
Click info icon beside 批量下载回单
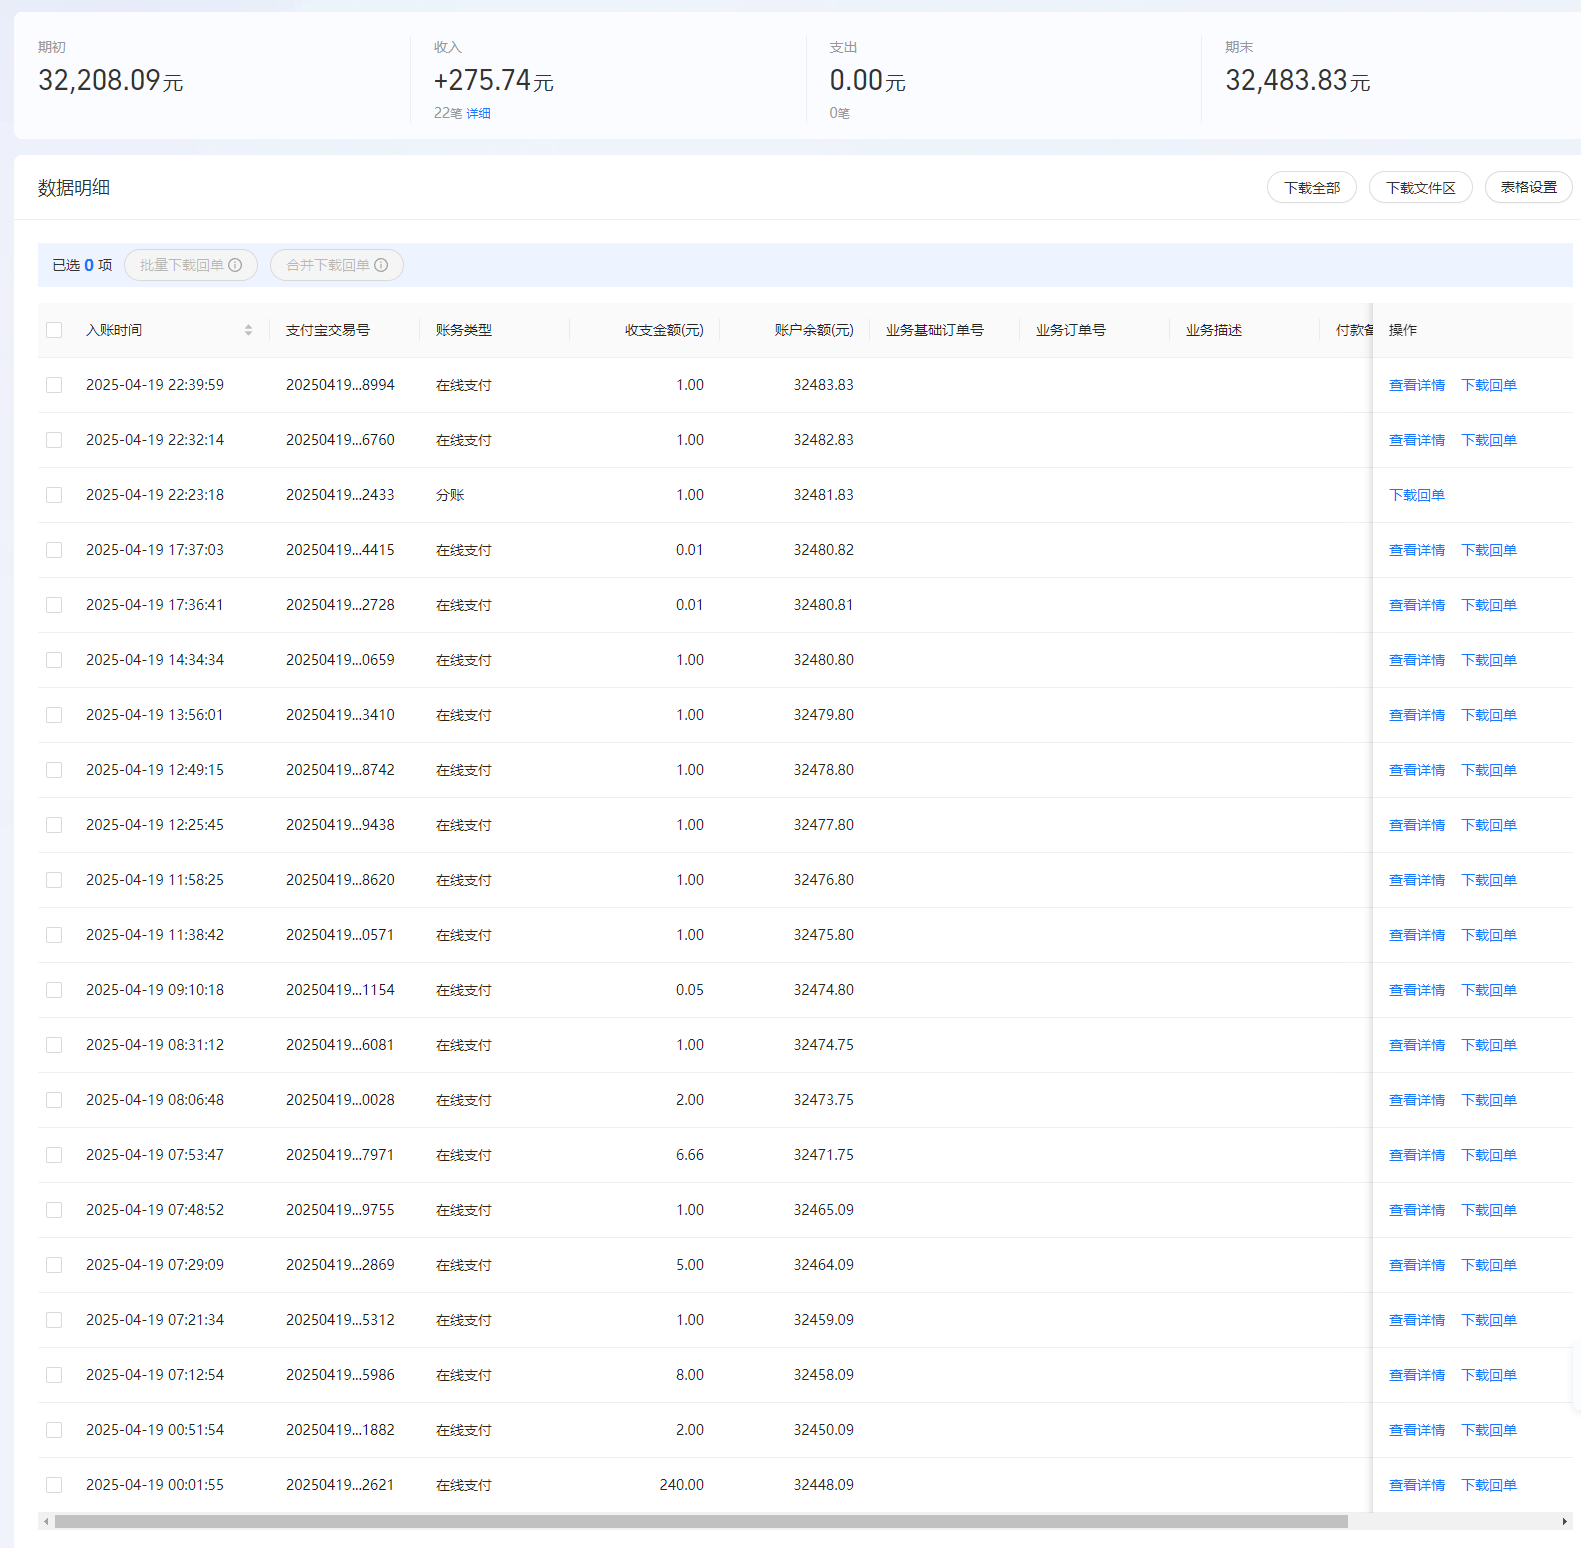tap(235, 265)
